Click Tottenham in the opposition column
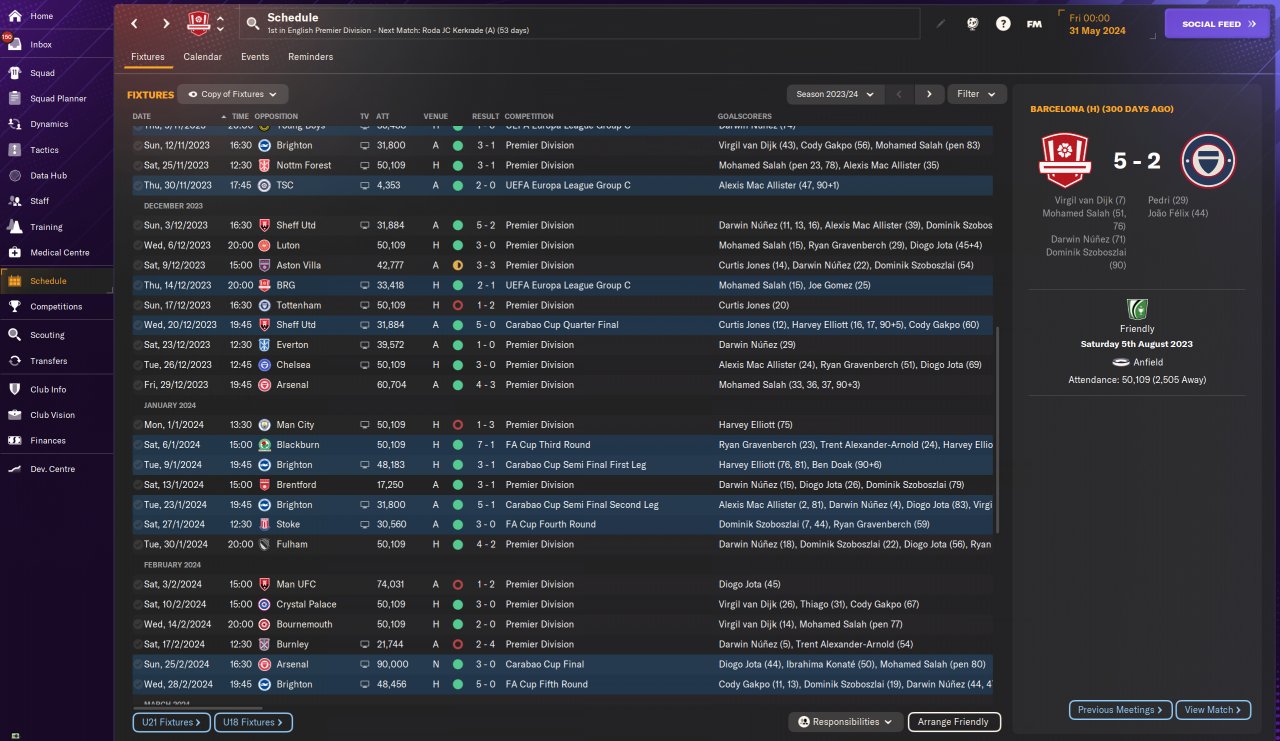This screenshot has height=741, width=1280. click(x=297, y=305)
